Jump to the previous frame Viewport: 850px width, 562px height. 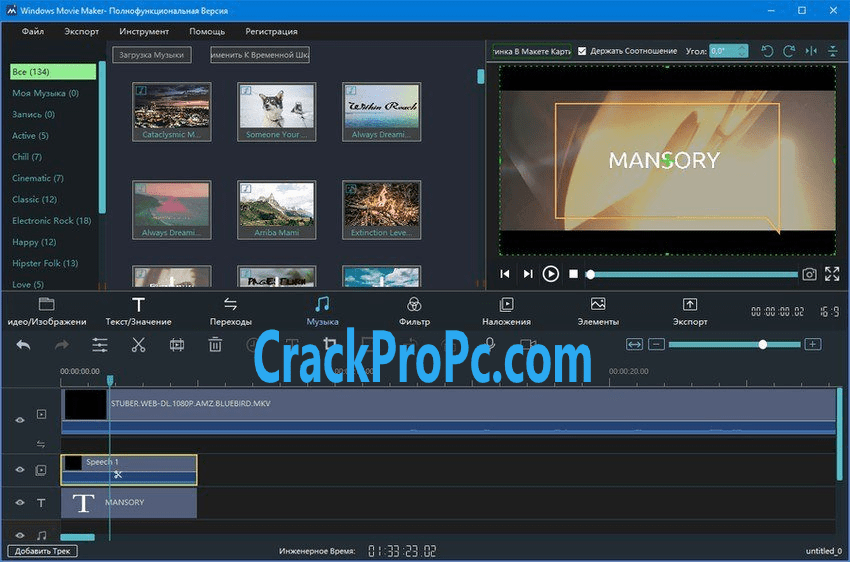click(x=505, y=274)
